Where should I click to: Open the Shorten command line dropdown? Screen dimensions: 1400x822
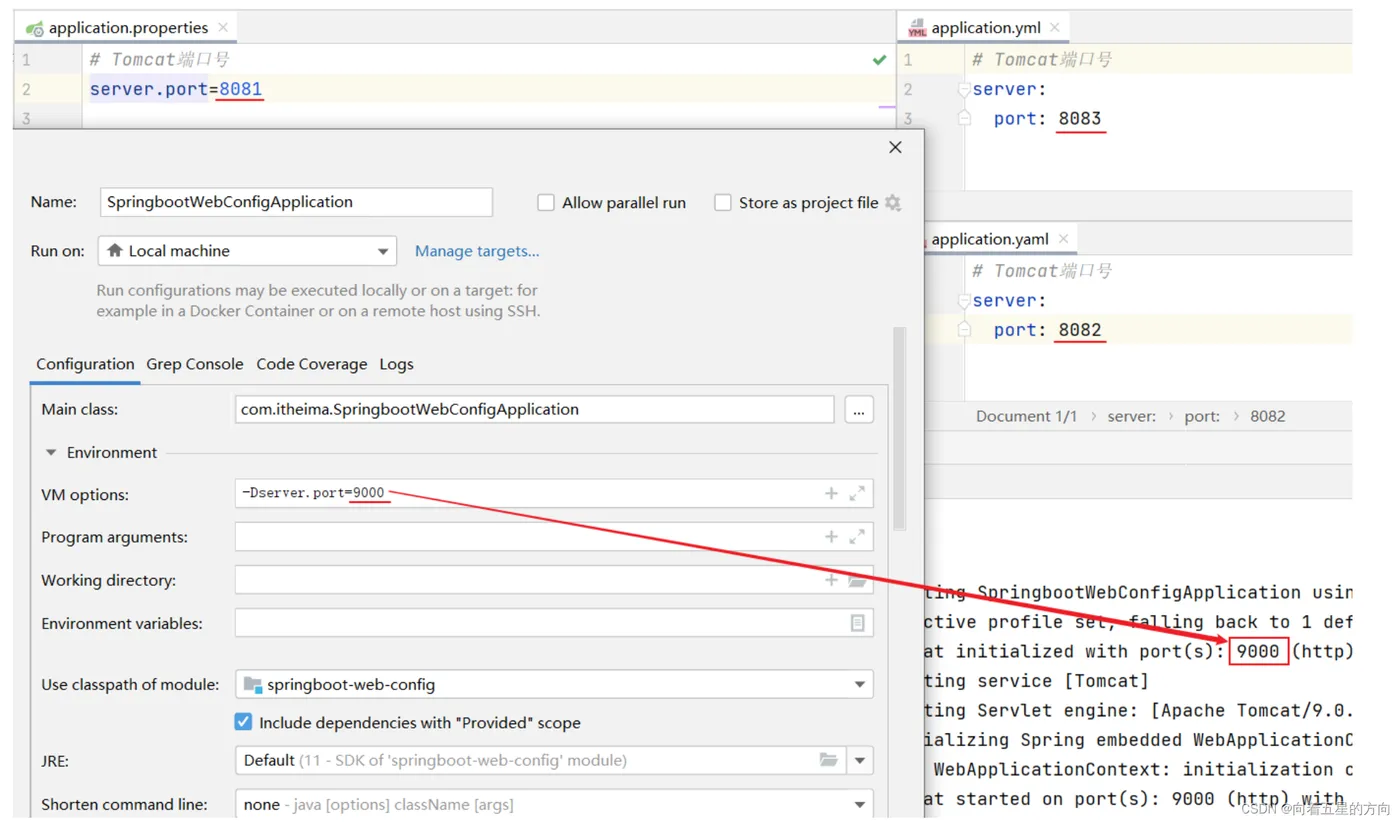[x=554, y=804]
